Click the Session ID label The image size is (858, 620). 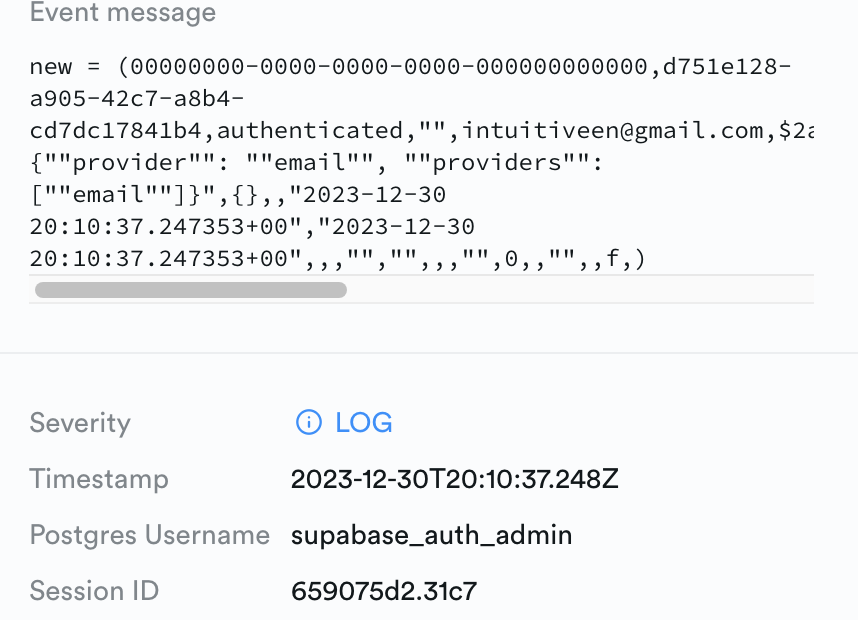[94, 591]
